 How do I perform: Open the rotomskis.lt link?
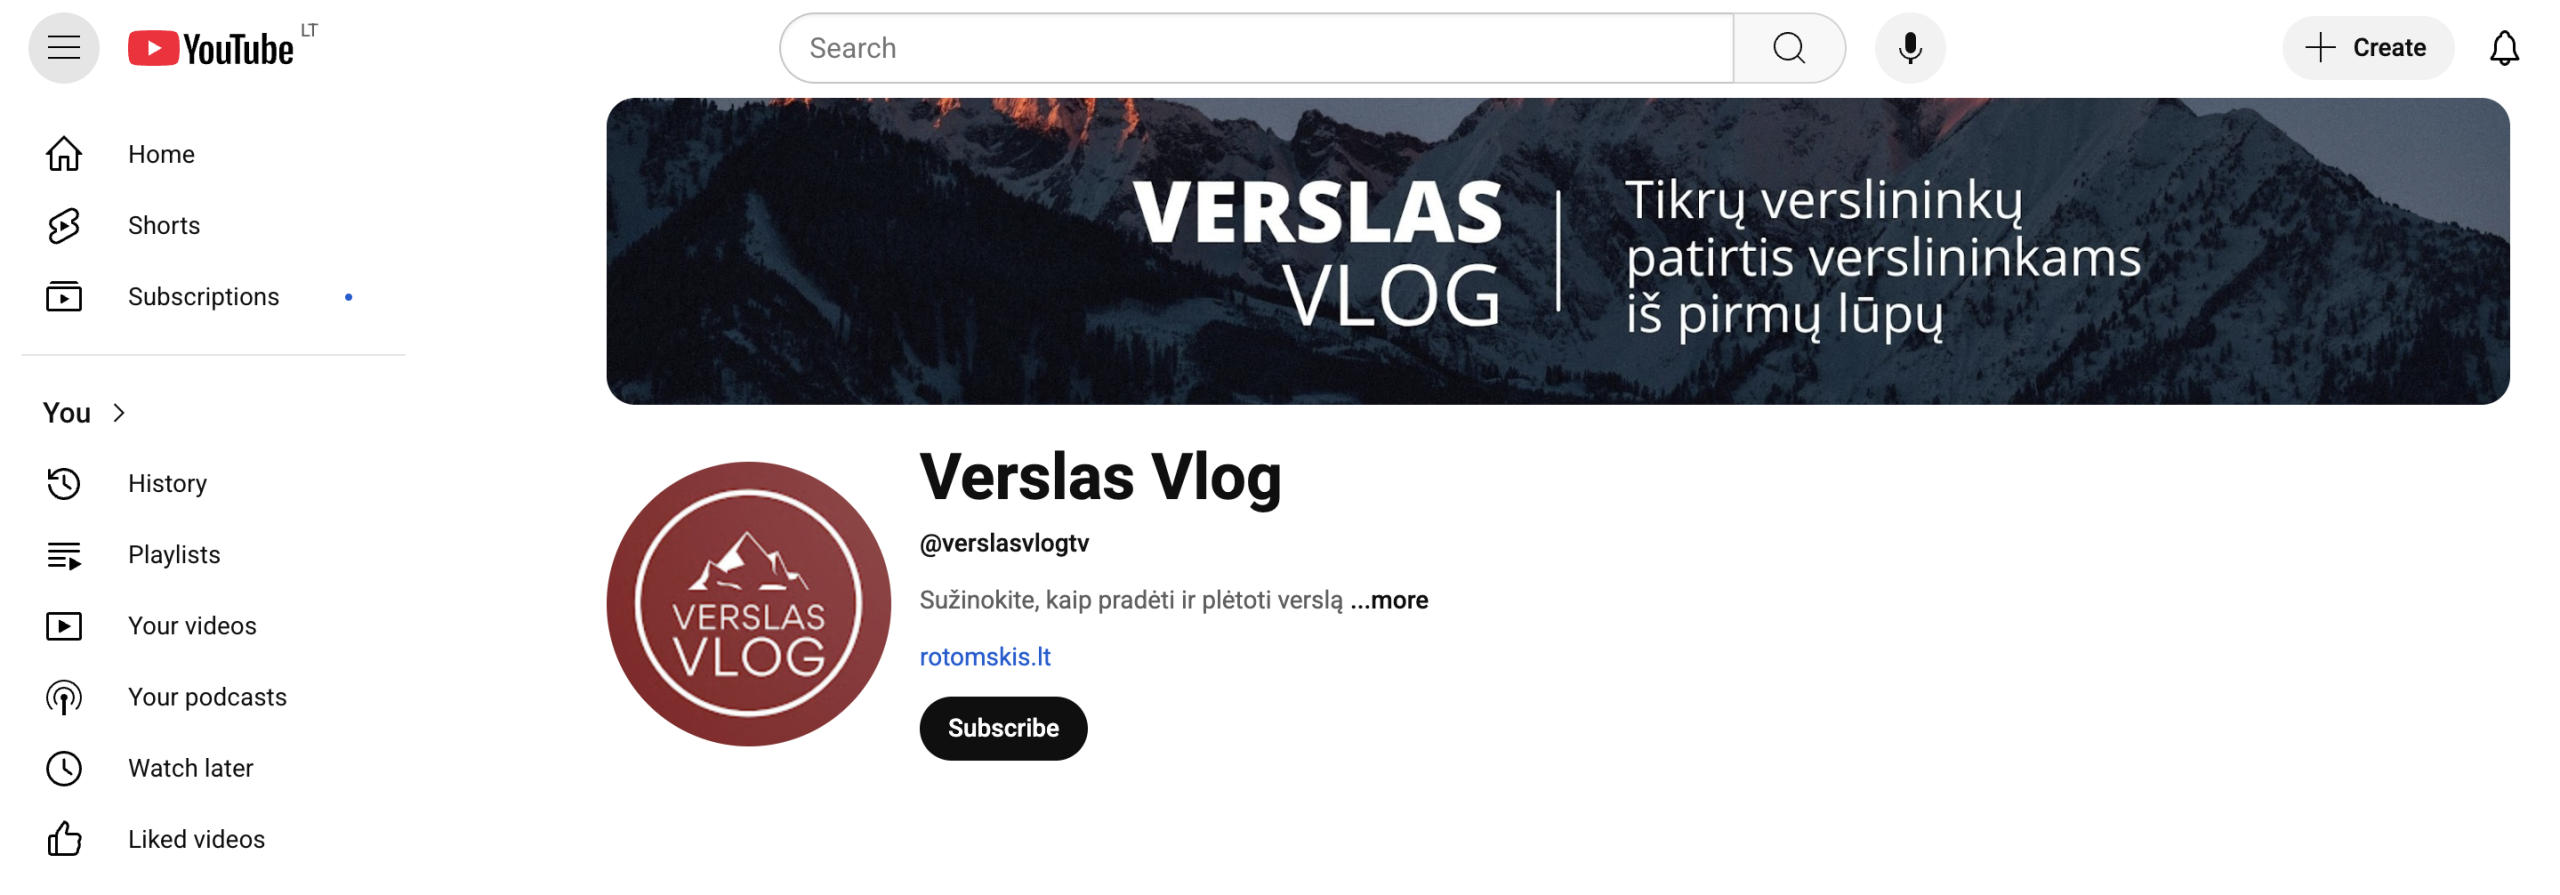click(984, 657)
